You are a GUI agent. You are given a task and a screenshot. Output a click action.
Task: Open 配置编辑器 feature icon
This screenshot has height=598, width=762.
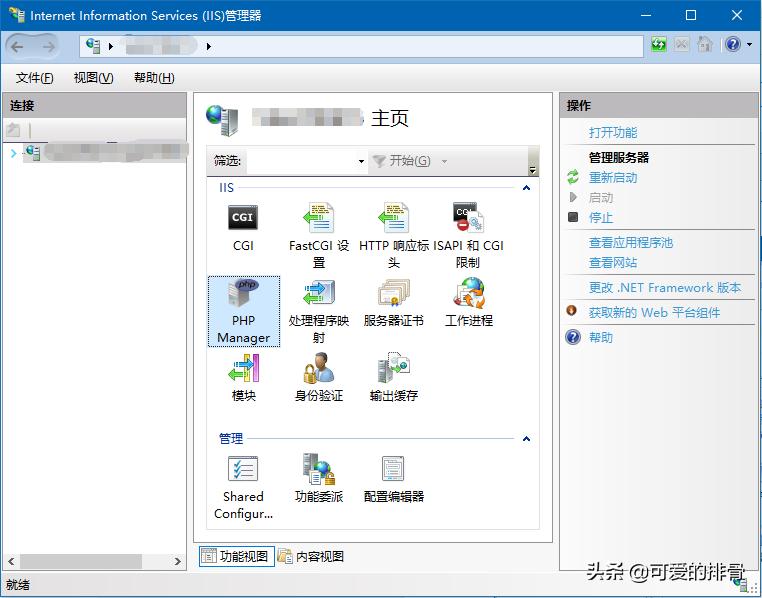(x=393, y=469)
